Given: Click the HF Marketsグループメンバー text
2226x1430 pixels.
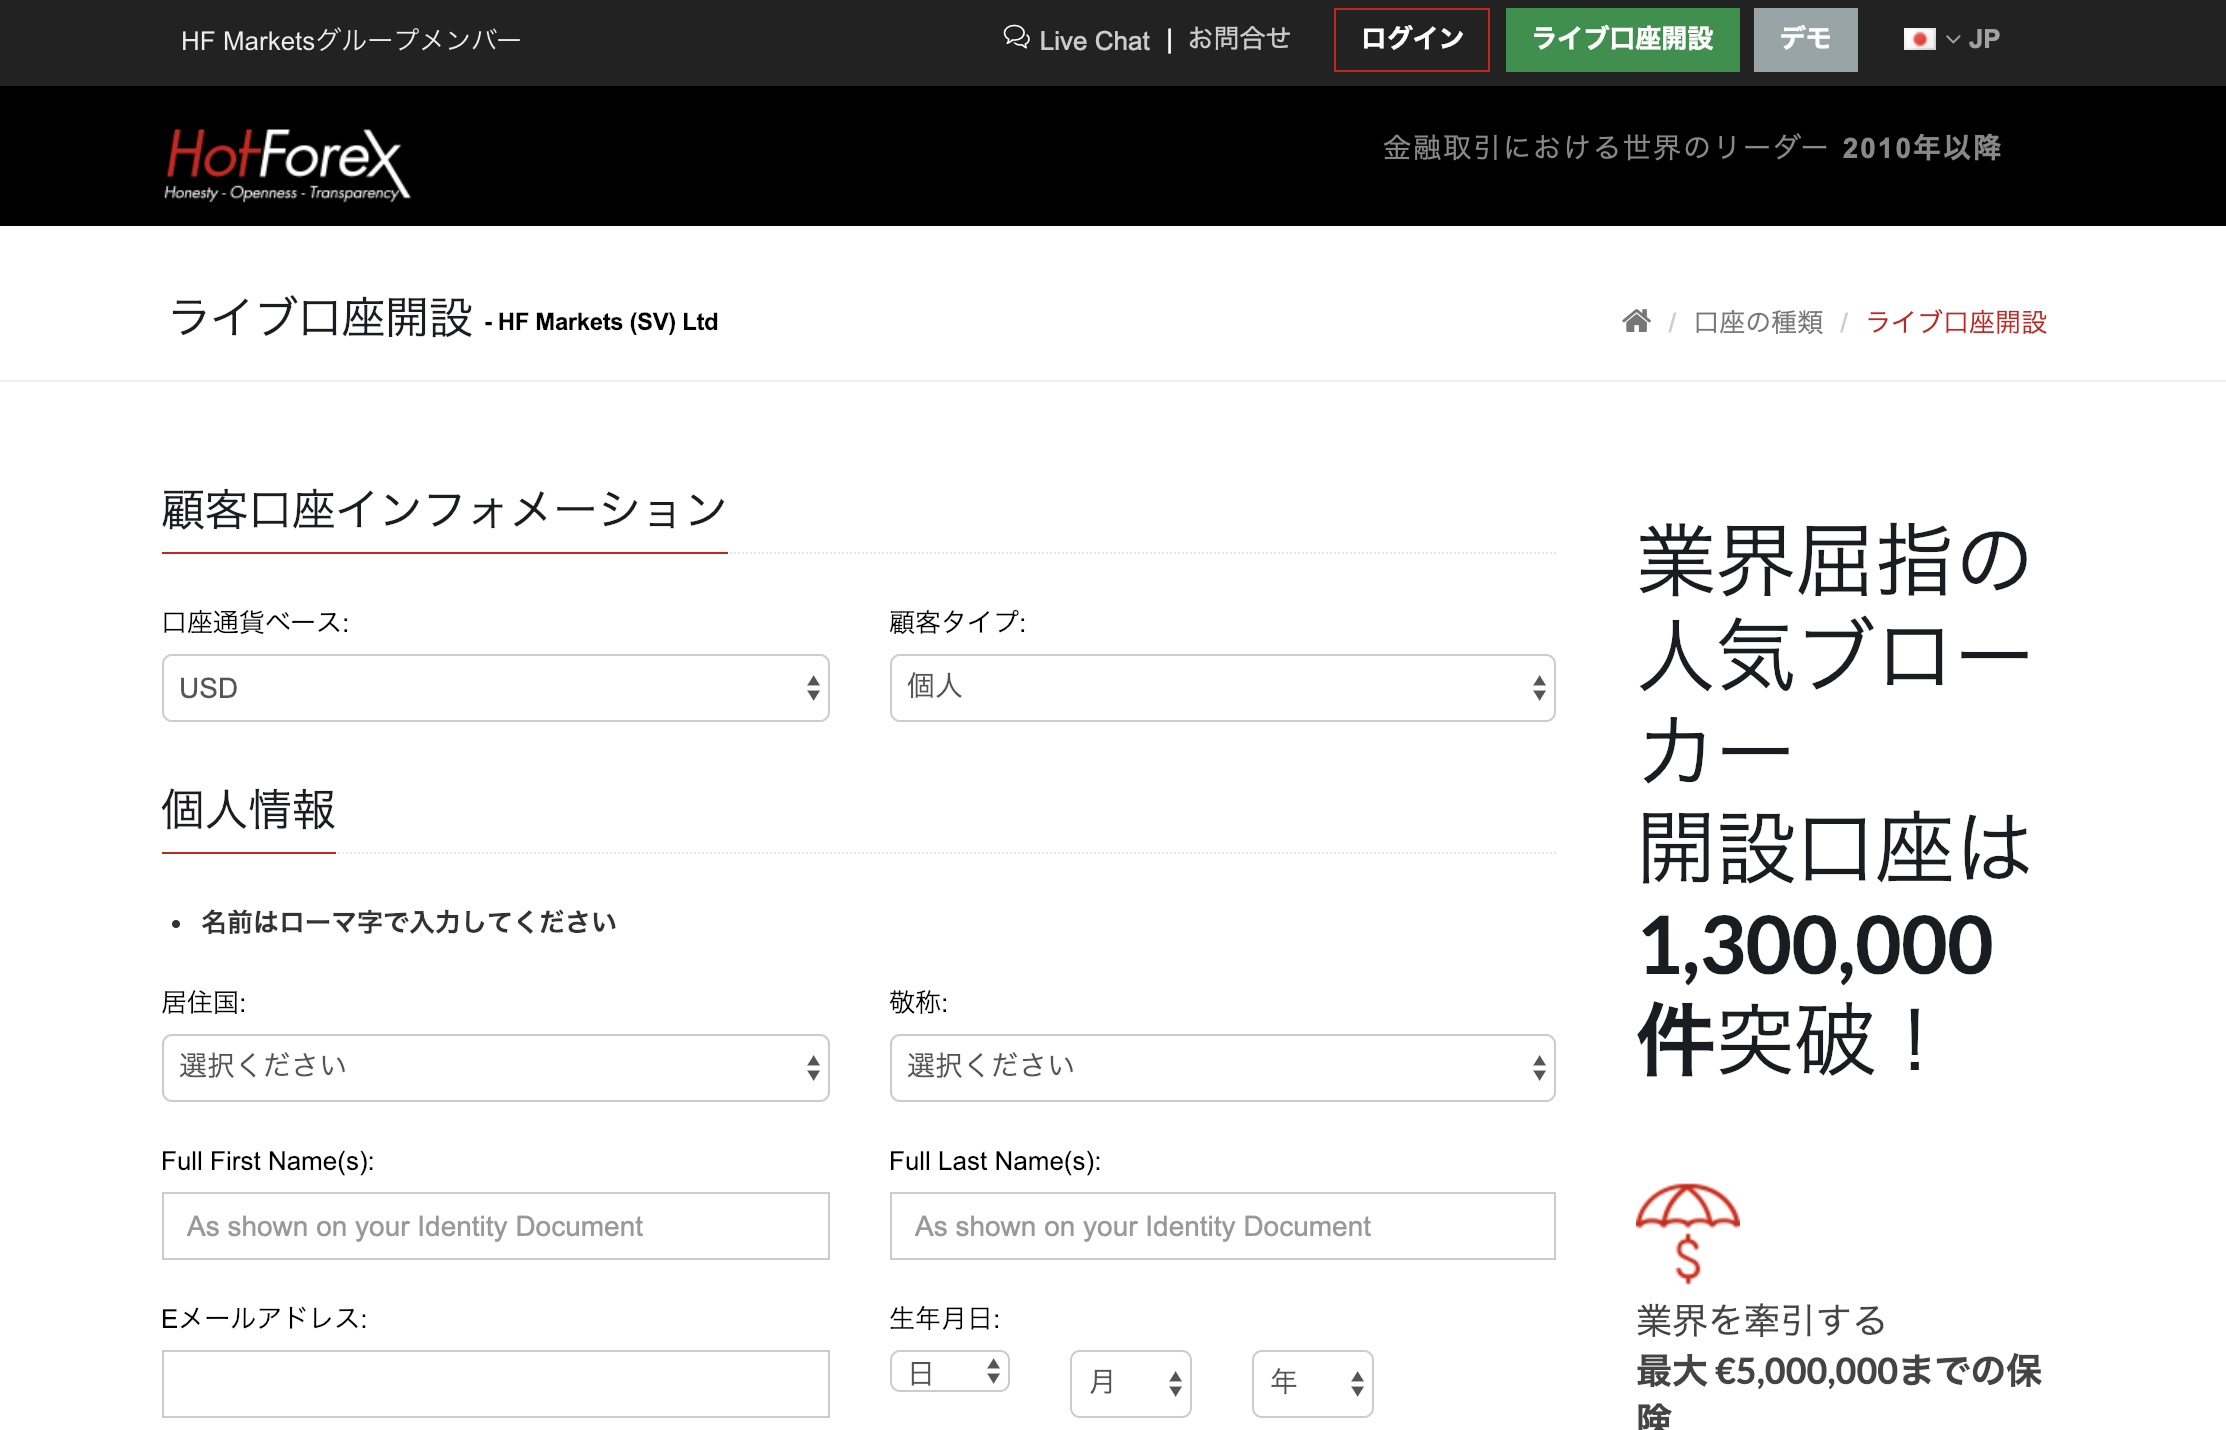Looking at the screenshot, I should tap(351, 40).
